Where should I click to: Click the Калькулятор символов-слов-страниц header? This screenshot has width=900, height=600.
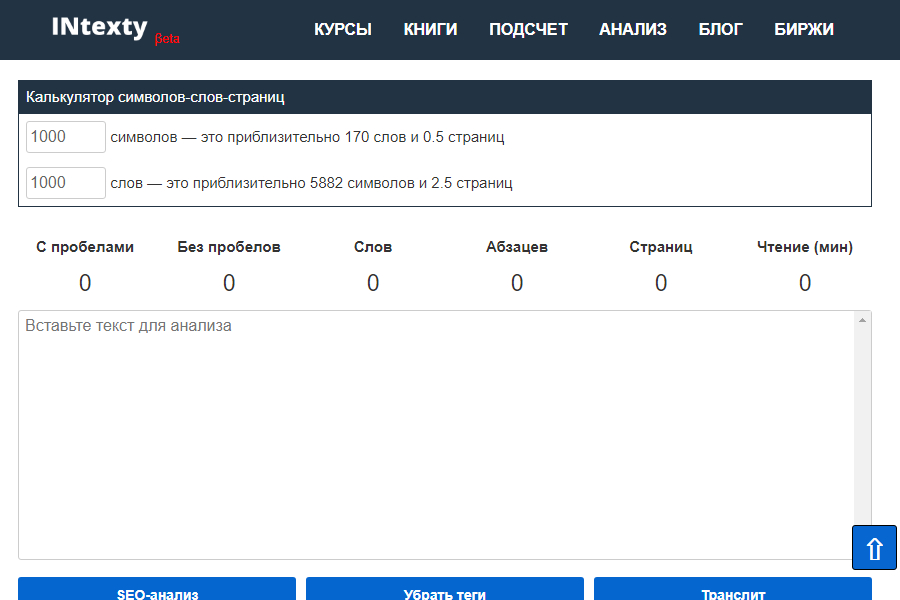[x=156, y=98]
